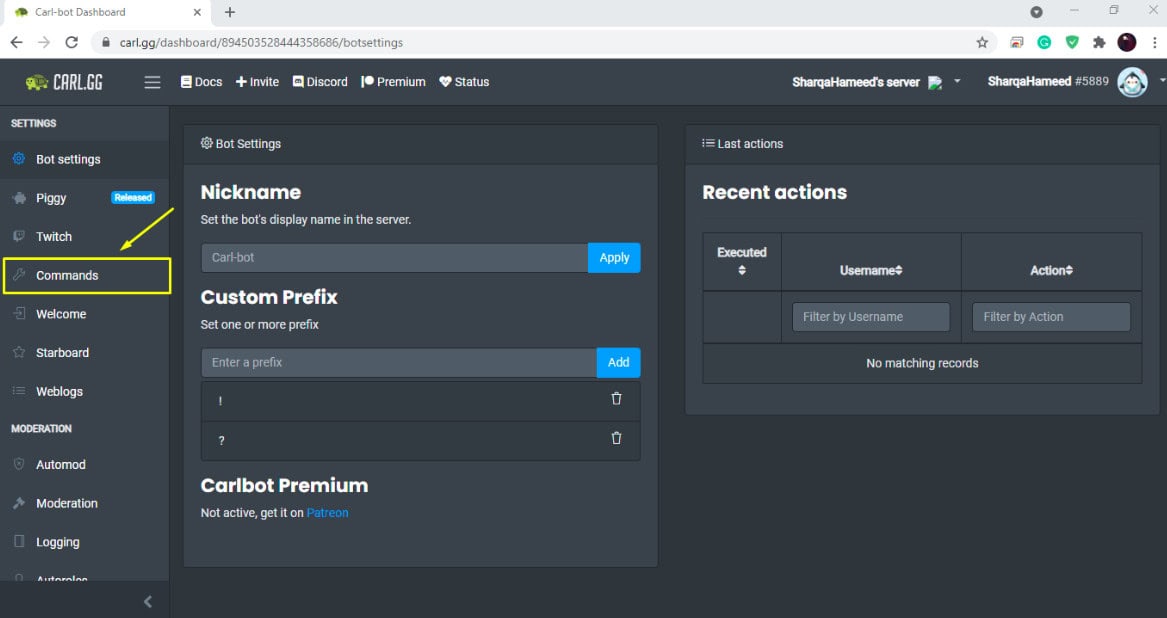Sort by the Username column
Screen dimensions: 1167x618
pyautogui.click(x=872, y=270)
